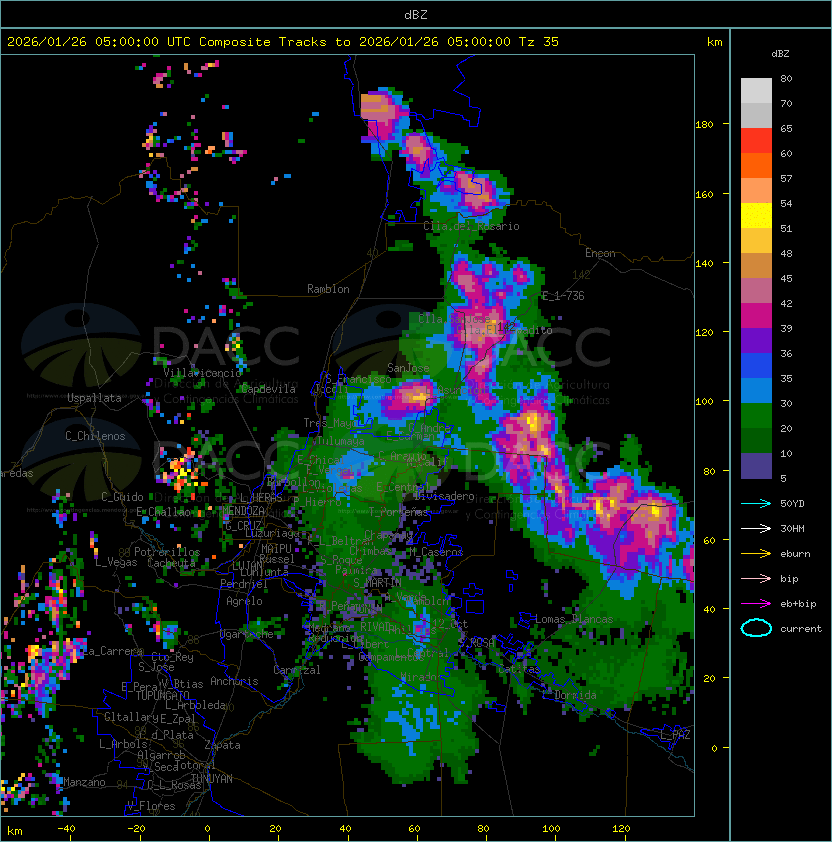Click the magenta eb+bip arrow symbol

click(756, 604)
